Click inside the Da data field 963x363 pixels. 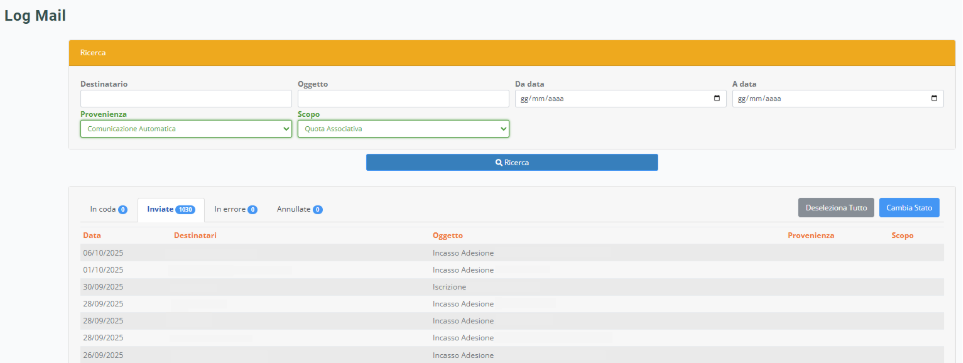tap(620, 99)
